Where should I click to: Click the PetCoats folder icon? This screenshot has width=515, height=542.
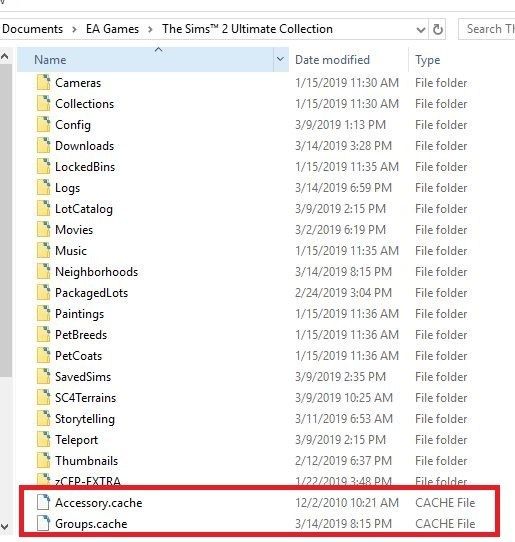click(43, 355)
